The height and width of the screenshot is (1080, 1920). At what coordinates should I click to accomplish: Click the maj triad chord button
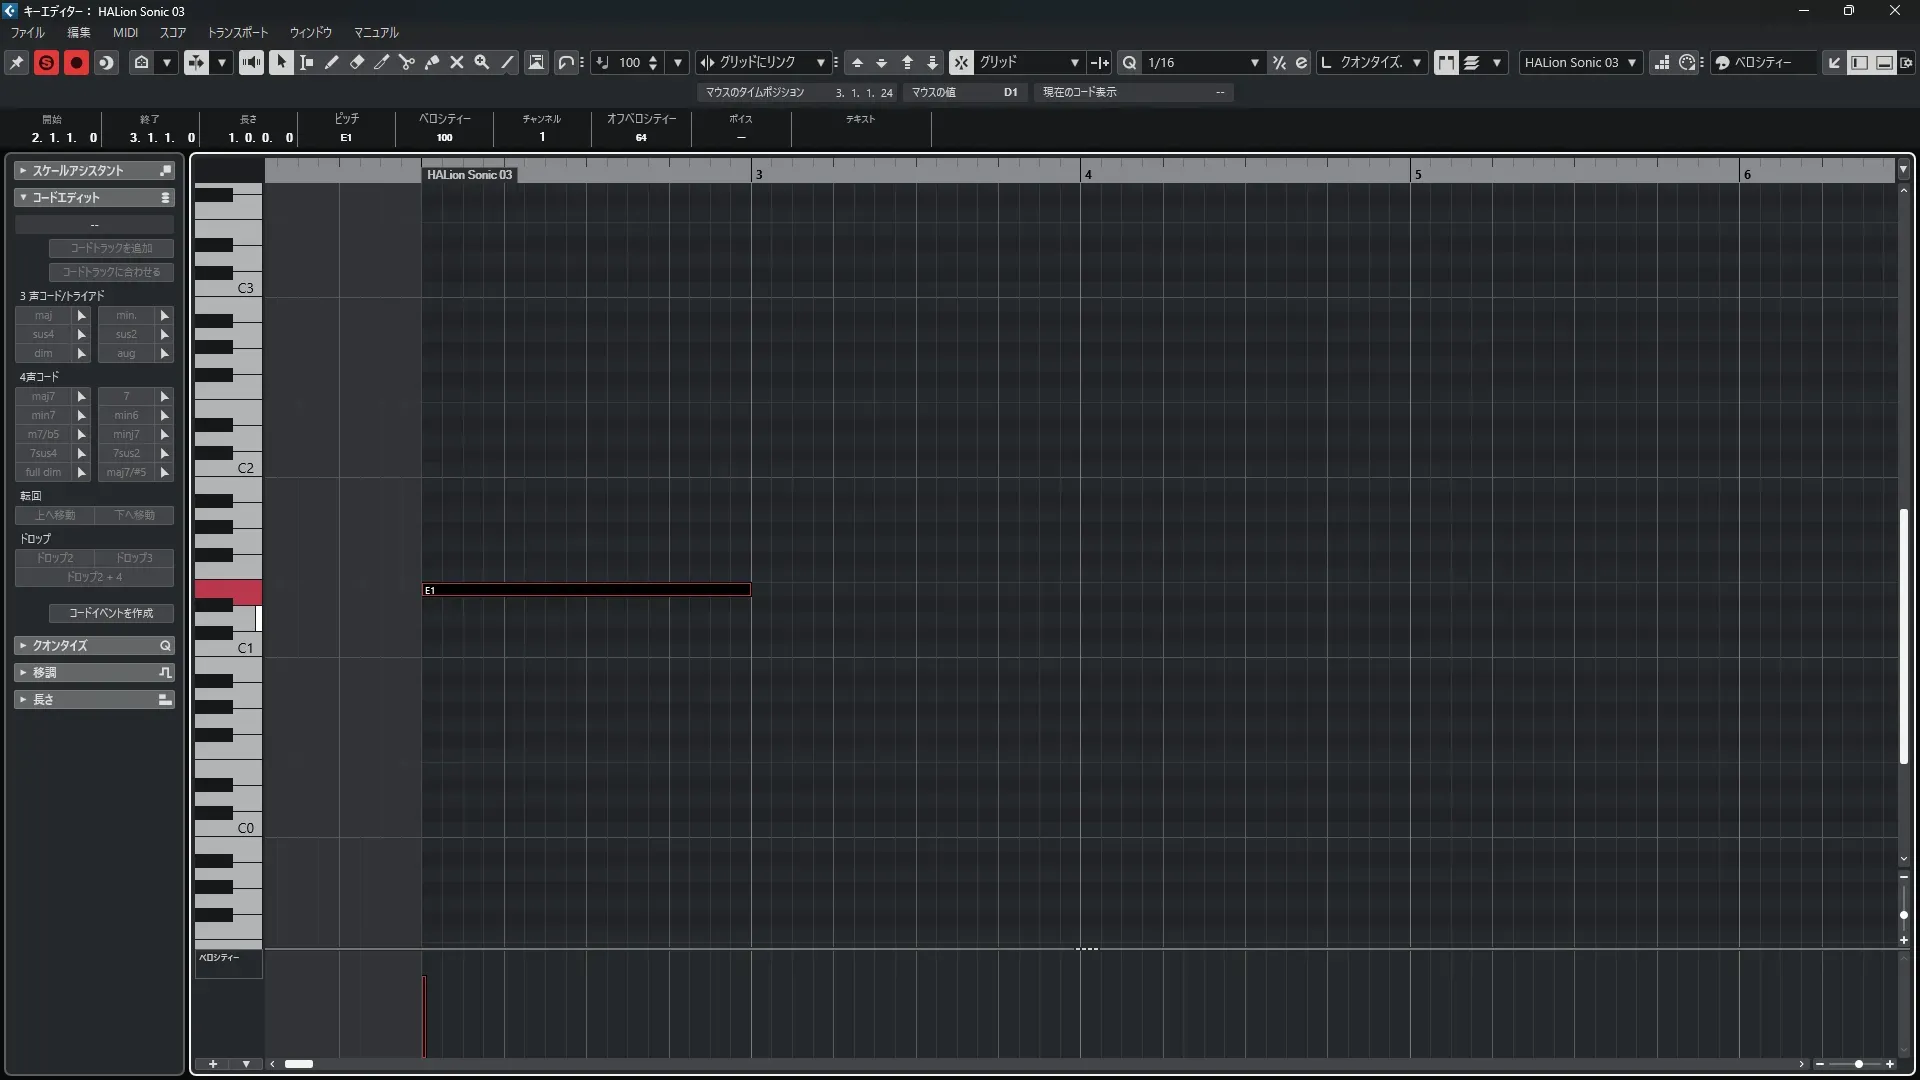[x=43, y=315]
